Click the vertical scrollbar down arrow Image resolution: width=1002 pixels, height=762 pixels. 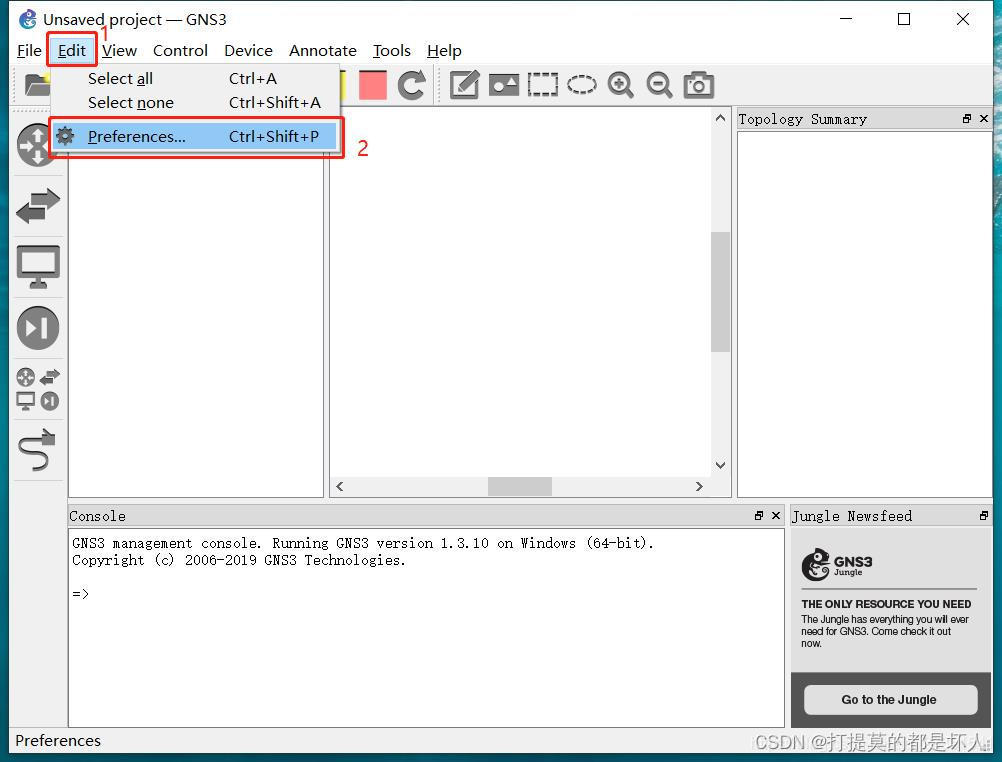point(721,465)
